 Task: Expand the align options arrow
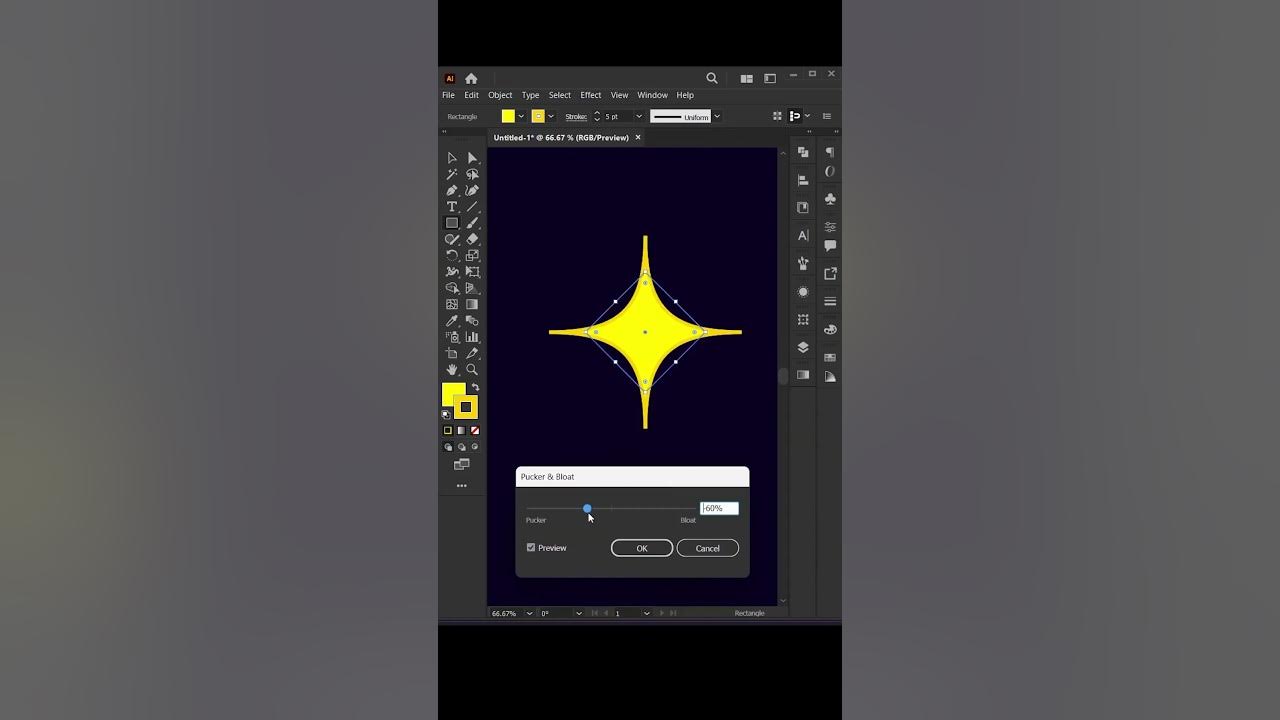click(x=807, y=116)
